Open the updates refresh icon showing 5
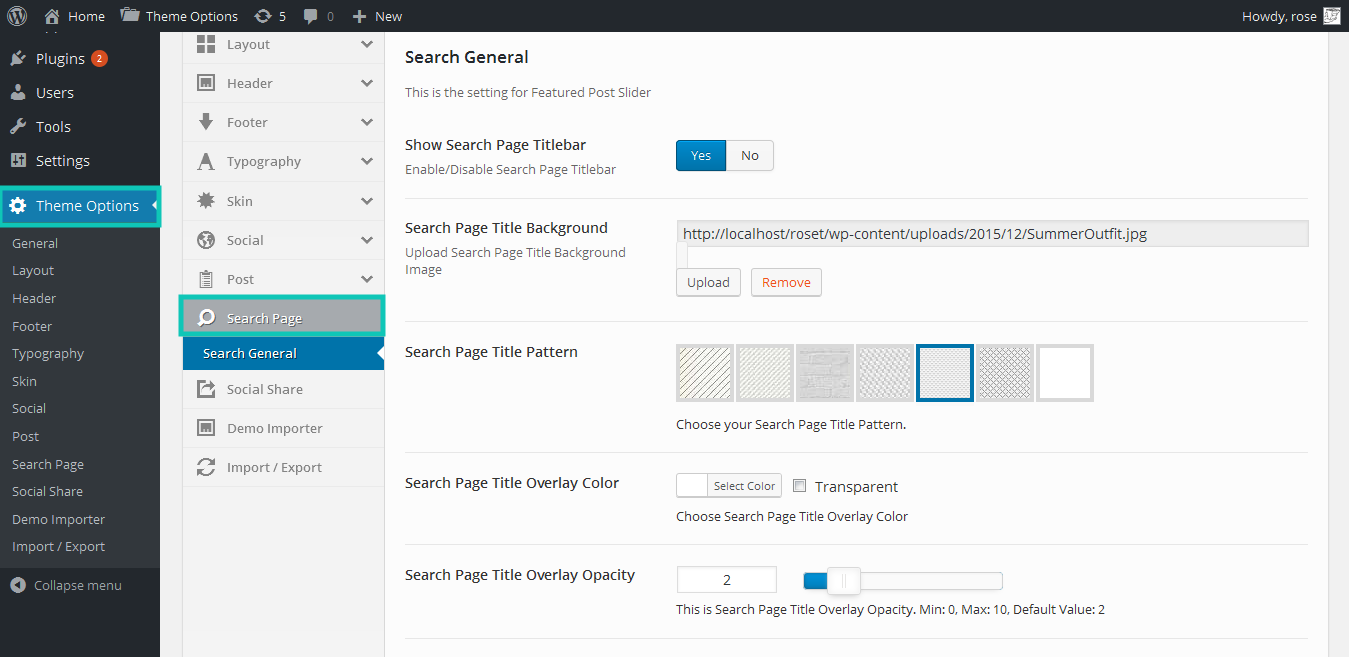The height and width of the screenshot is (657, 1349). (263, 16)
